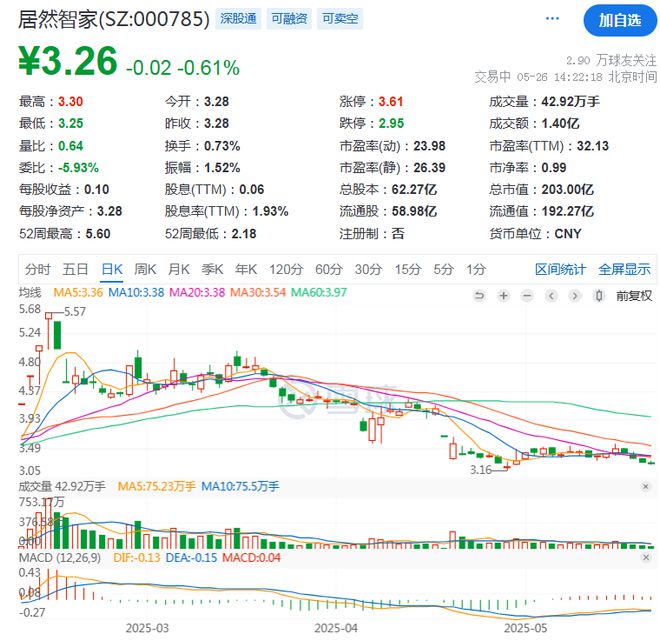Click the MA60:3.97 moving average label
Viewport: 660px width, 641px height.
point(319,292)
